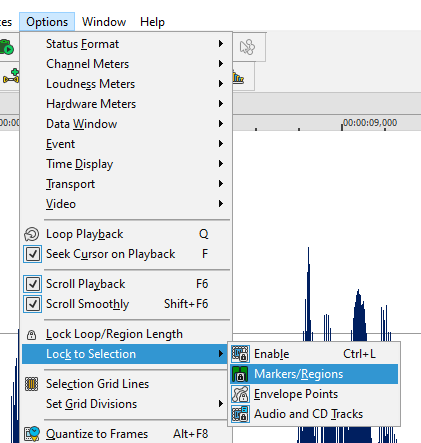Click the green Markers/Regions lock icon

[x=240, y=374]
